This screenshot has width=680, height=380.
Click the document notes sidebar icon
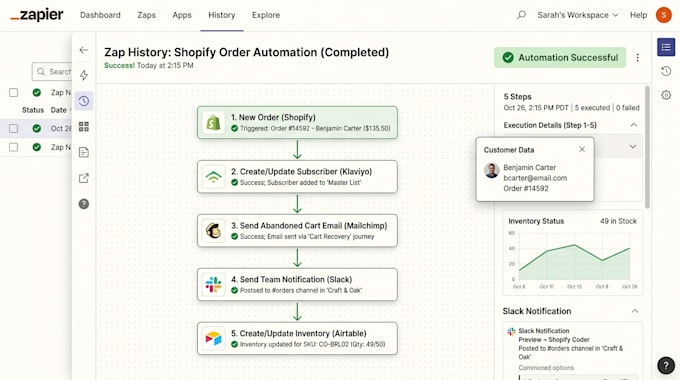pyautogui.click(x=84, y=152)
